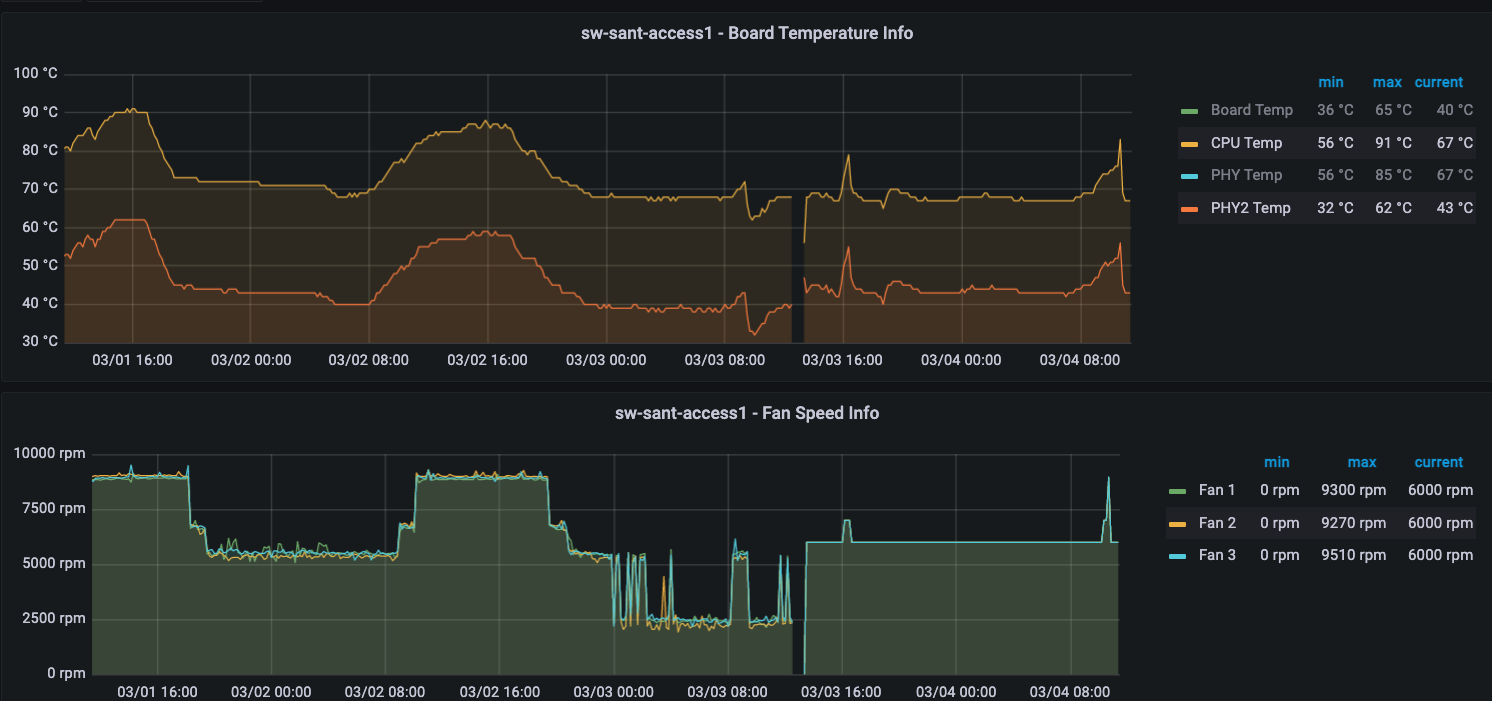Isolate PHY2 Temp series via legend label
Image resolution: width=1492 pixels, height=701 pixels.
coord(1250,208)
